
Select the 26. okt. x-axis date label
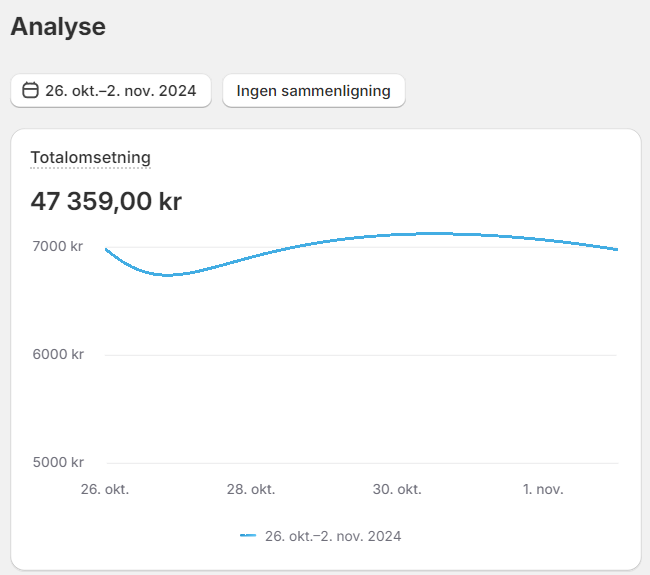105,490
